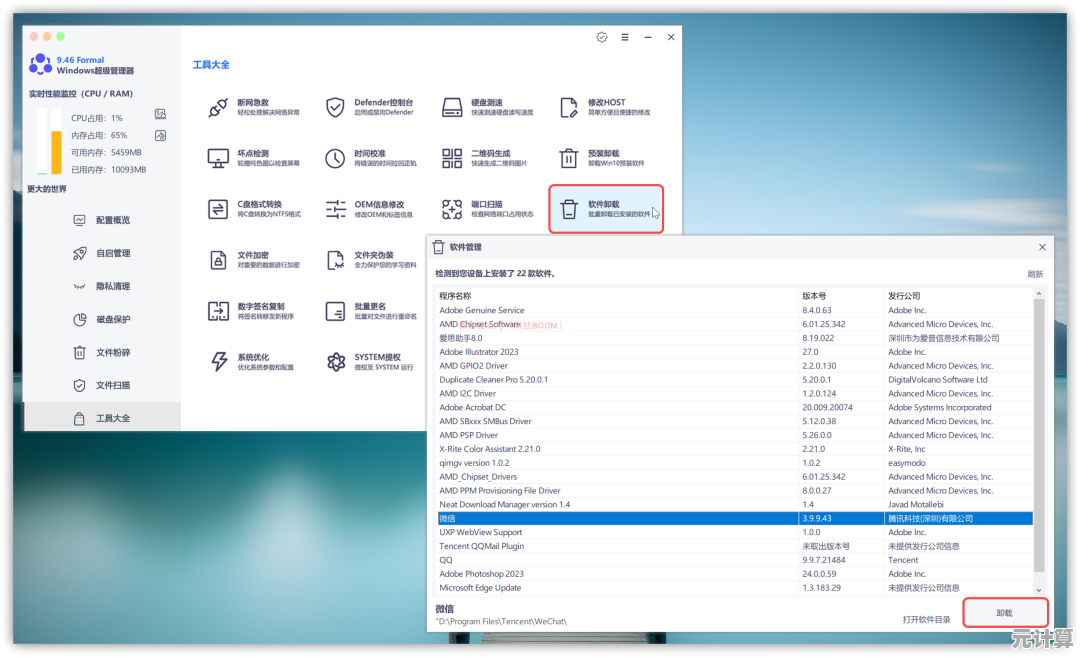The width and height of the screenshot is (1080, 657).
Task: Click the software list scrollbar down arrow
Action: (x=1039, y=590)
